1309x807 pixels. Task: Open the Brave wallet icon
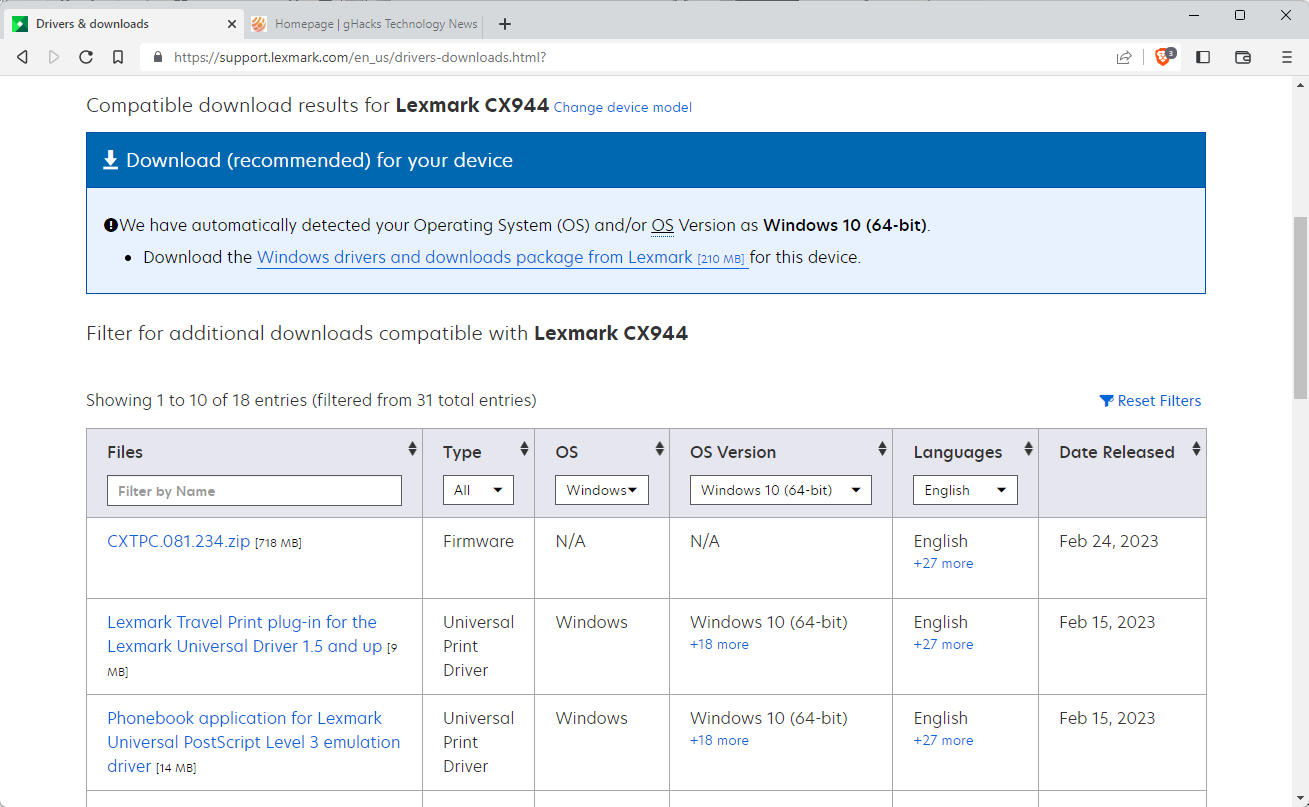1243,57
